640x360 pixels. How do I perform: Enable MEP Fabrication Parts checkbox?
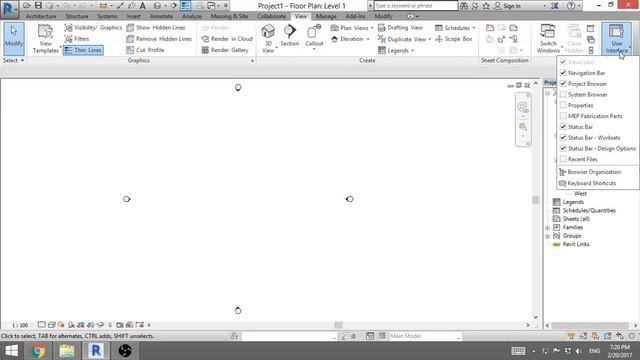pos(563,116)
